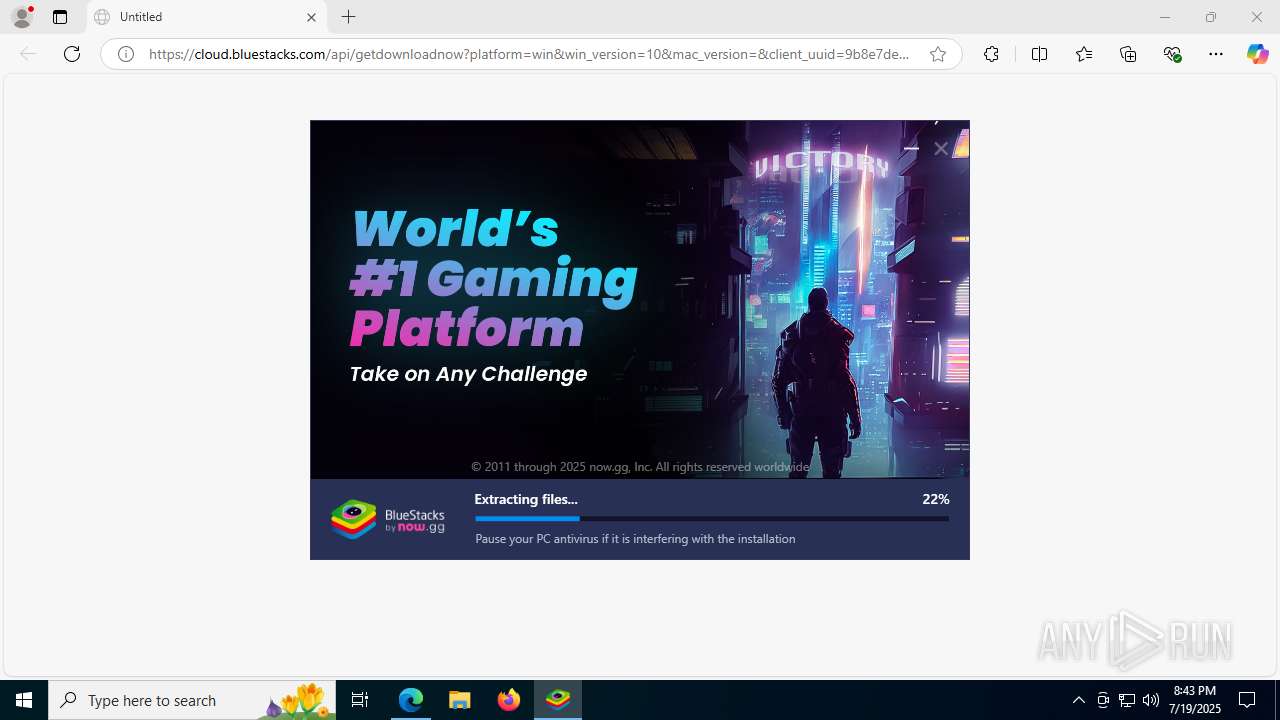The image size is (1280, 720).
Task: Click the taskbar search box
Action: 192,700
